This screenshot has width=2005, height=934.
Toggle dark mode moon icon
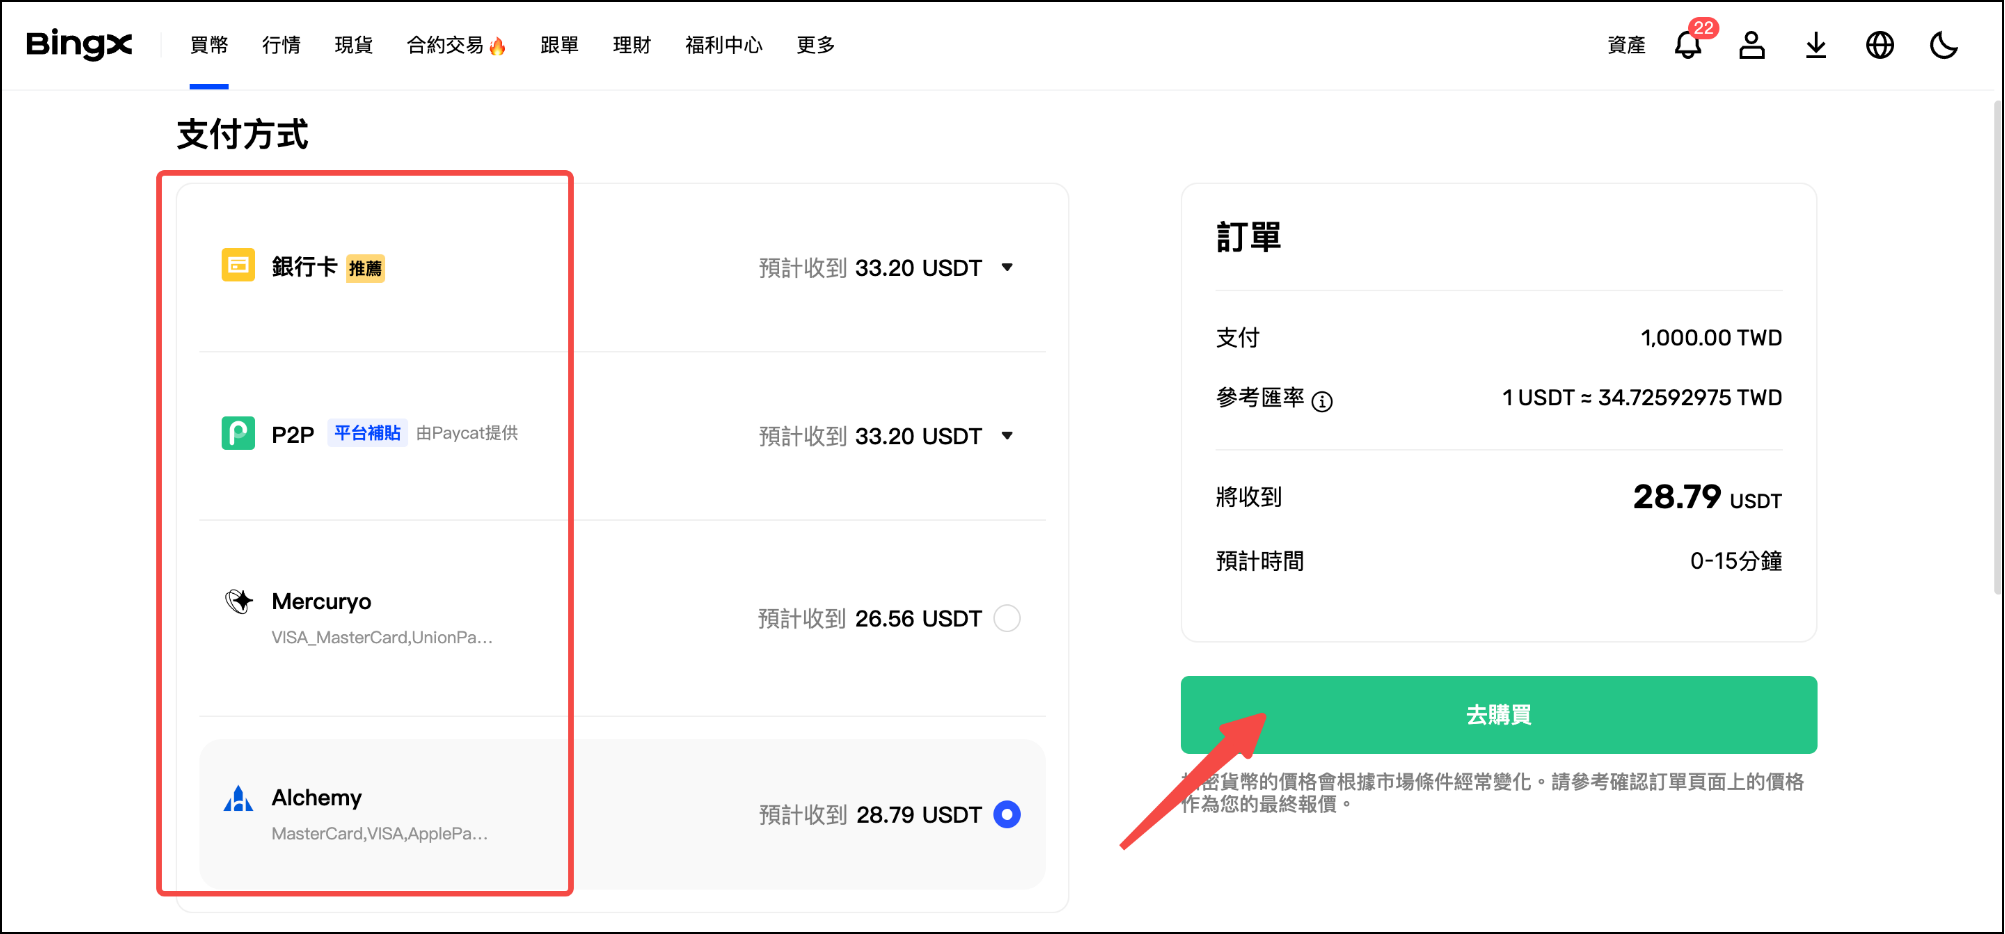click(1943, 45)
